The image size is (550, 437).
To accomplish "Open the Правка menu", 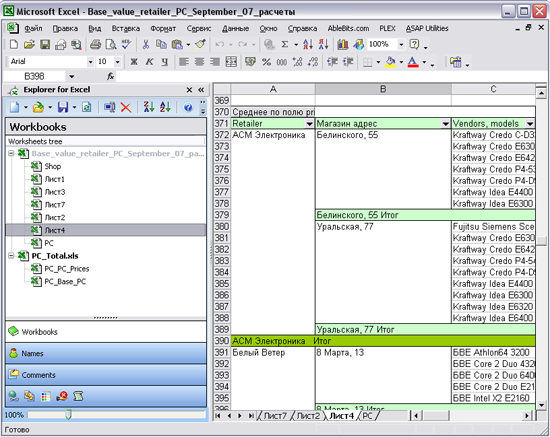I will coord(65,28).
